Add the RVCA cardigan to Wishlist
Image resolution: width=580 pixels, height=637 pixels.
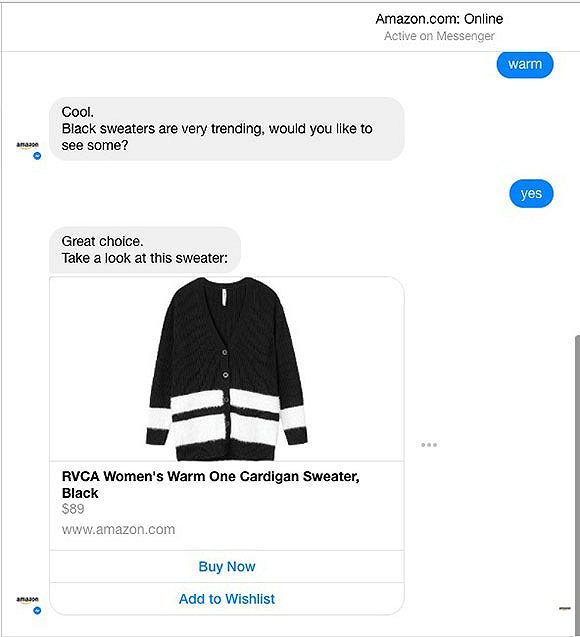coord(227,599)
